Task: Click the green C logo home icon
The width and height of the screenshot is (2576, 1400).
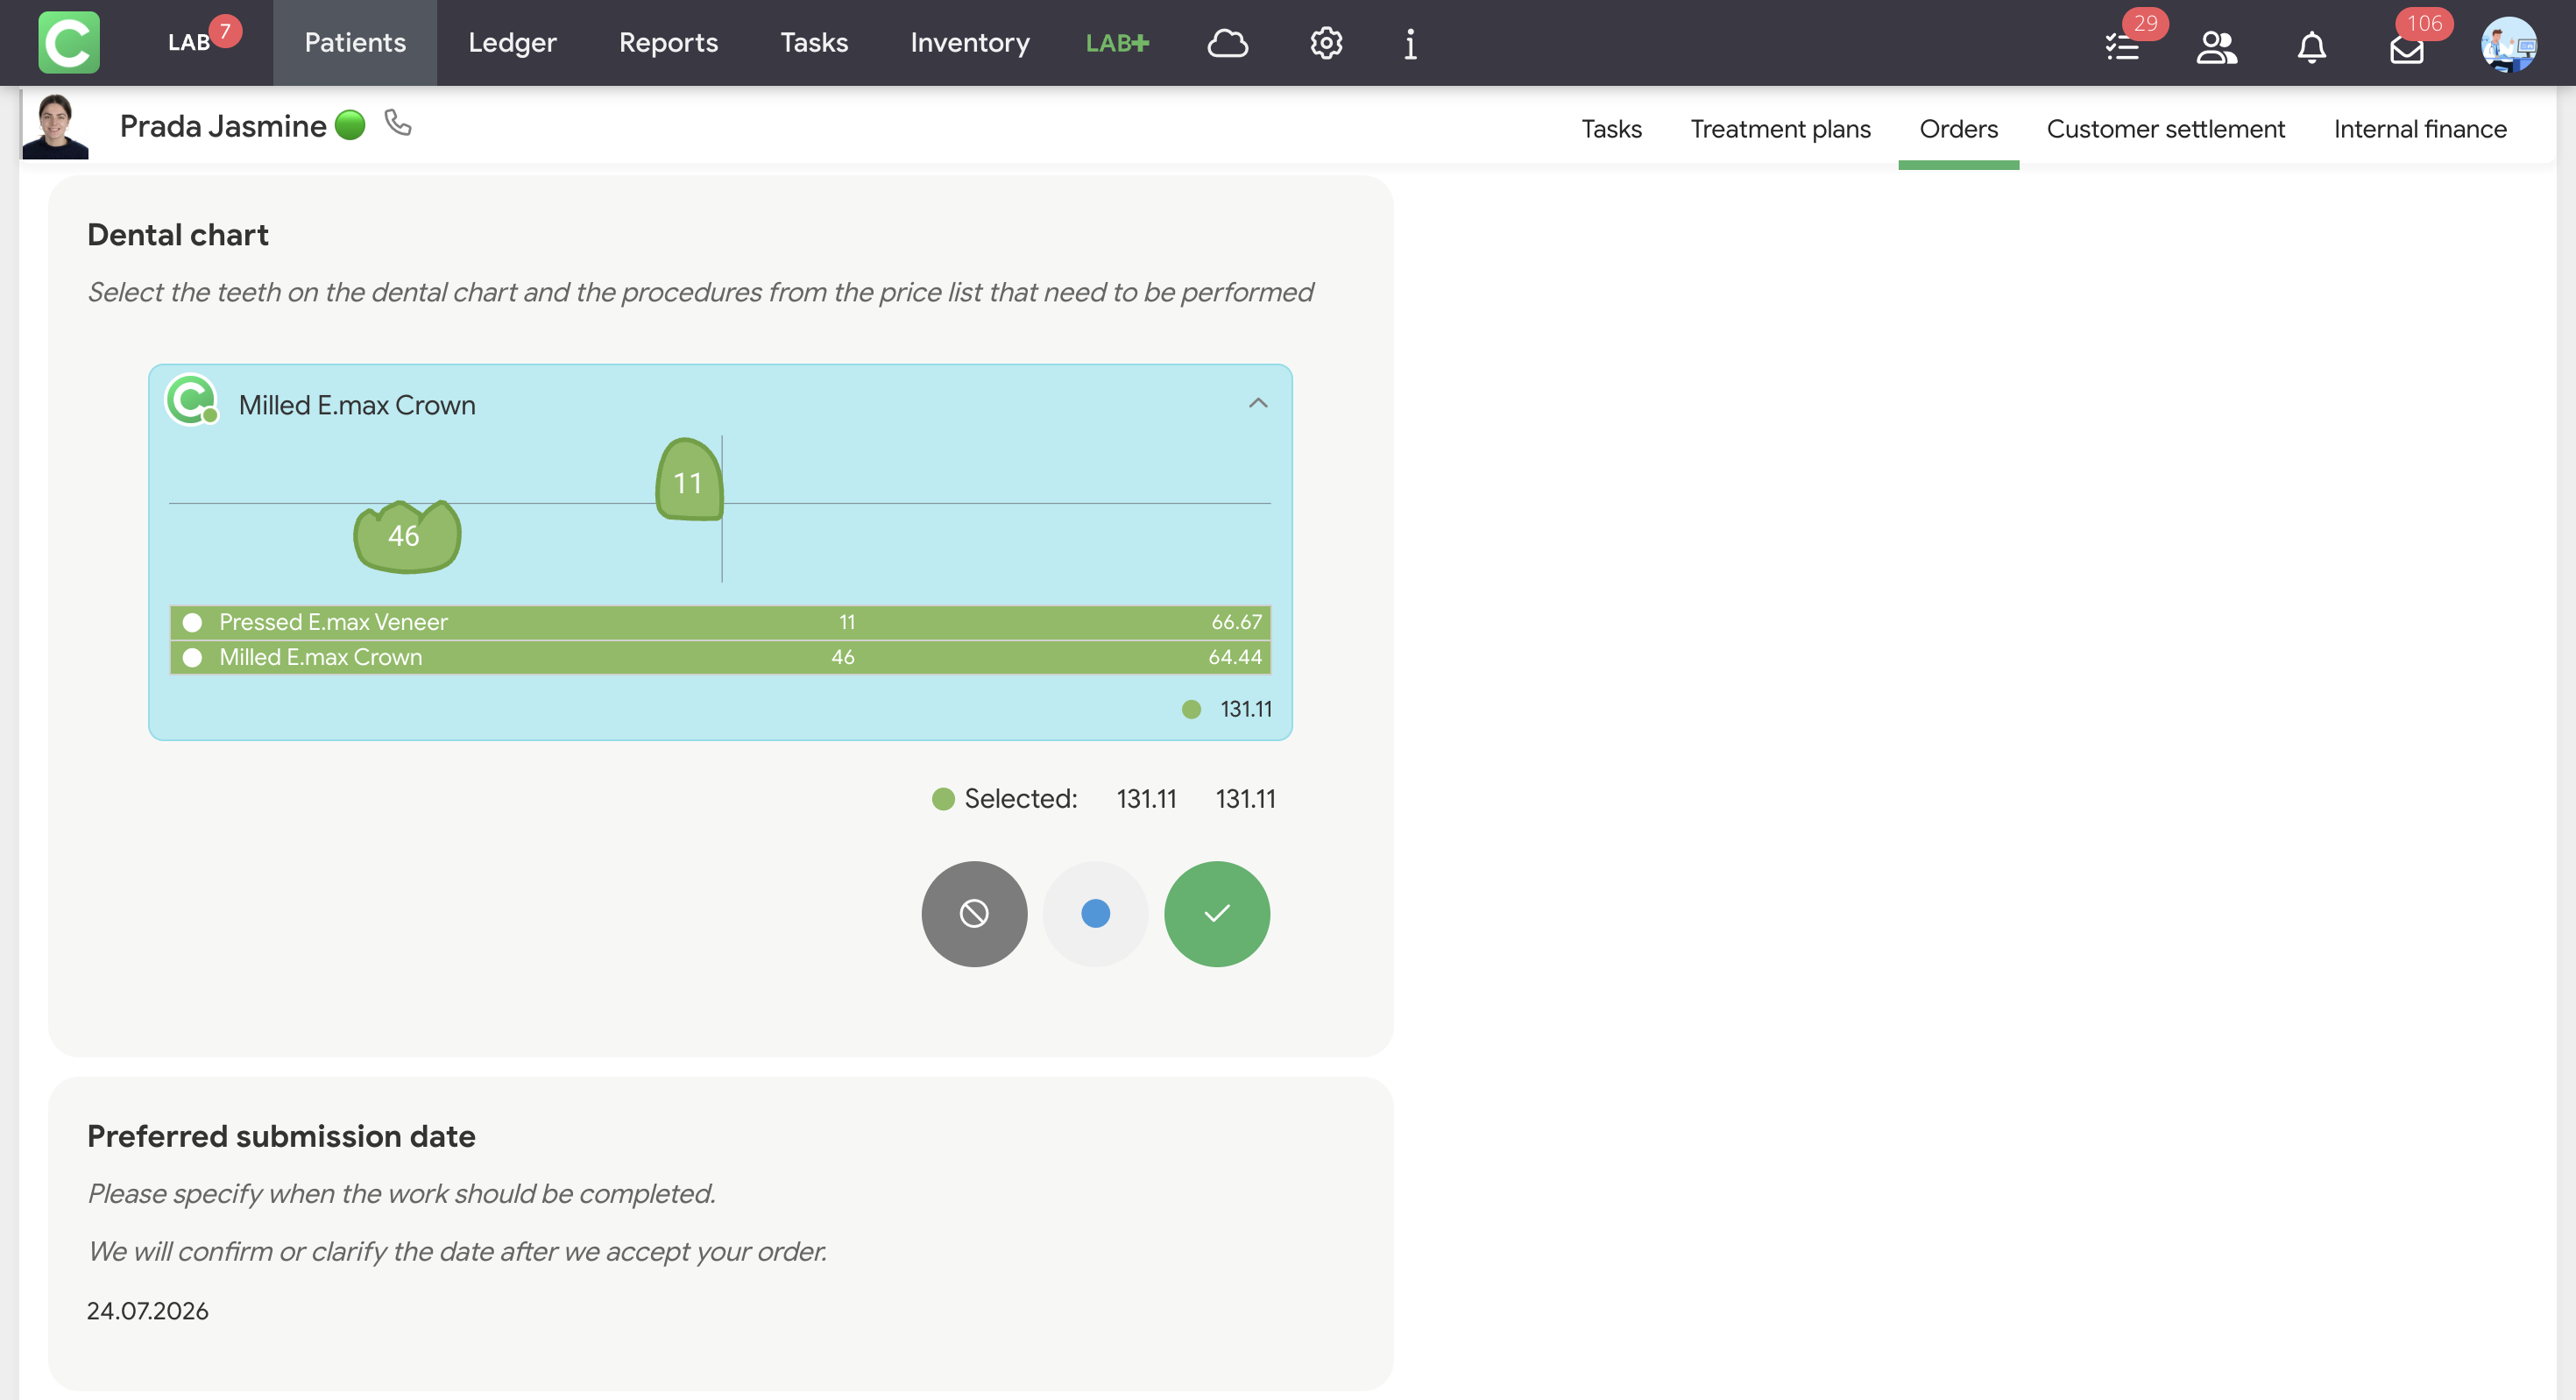Action: tap(69, 42)
